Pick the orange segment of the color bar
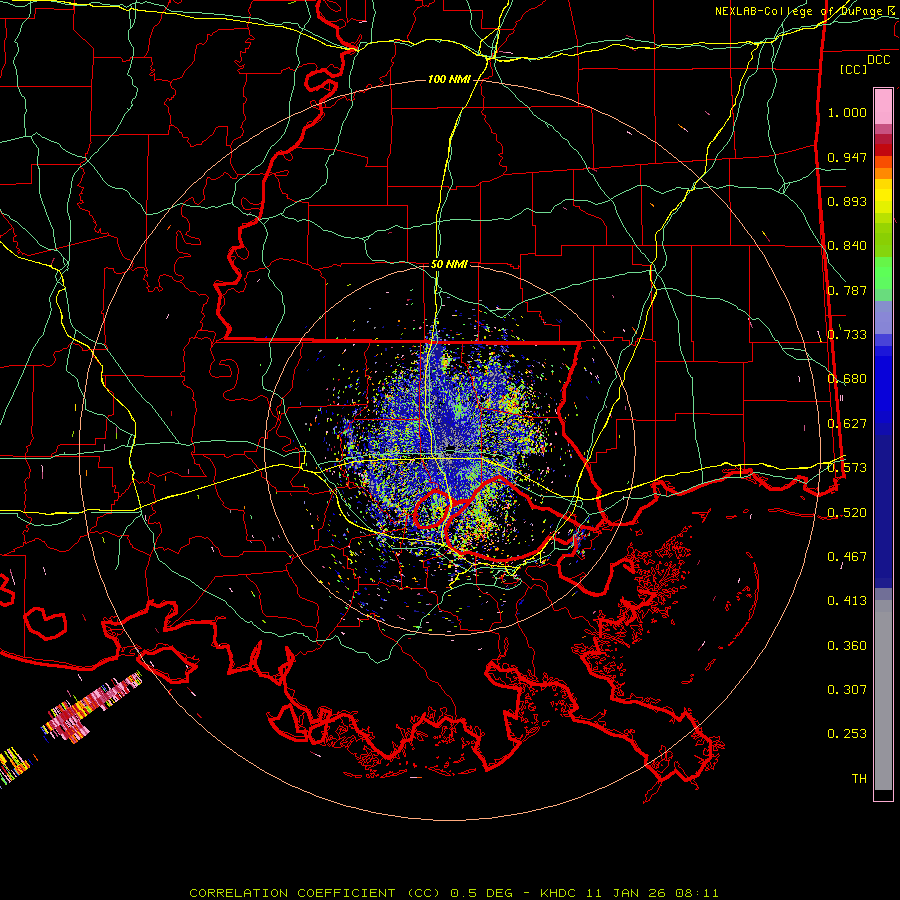The height and width of the screenshot is (900, 900). 883,173
